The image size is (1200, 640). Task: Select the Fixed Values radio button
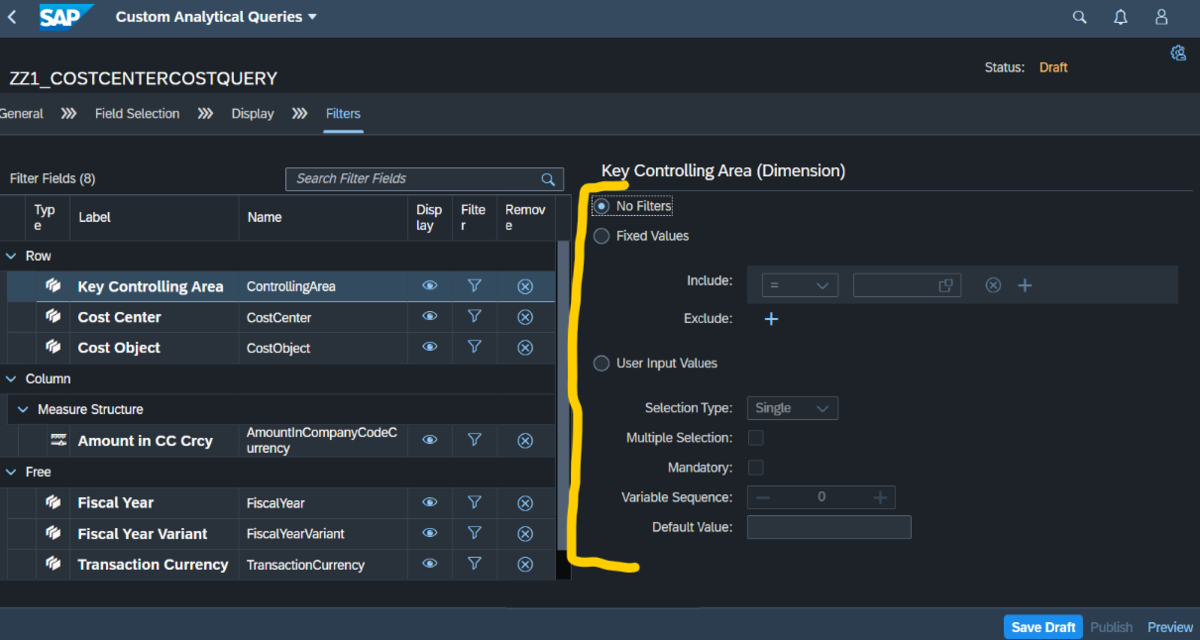[601, 236]
